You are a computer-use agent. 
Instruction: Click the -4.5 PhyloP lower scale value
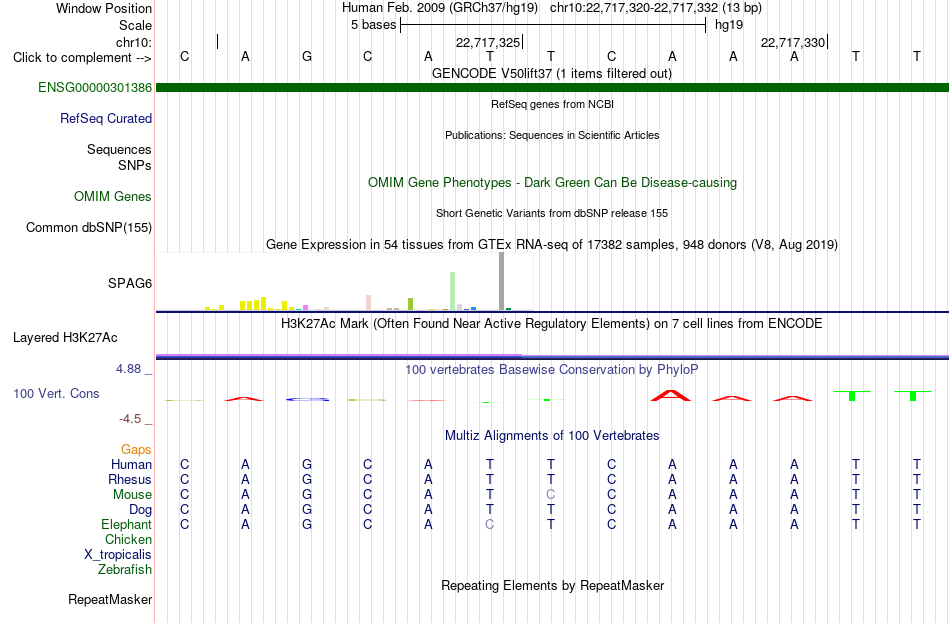[129, 419]
